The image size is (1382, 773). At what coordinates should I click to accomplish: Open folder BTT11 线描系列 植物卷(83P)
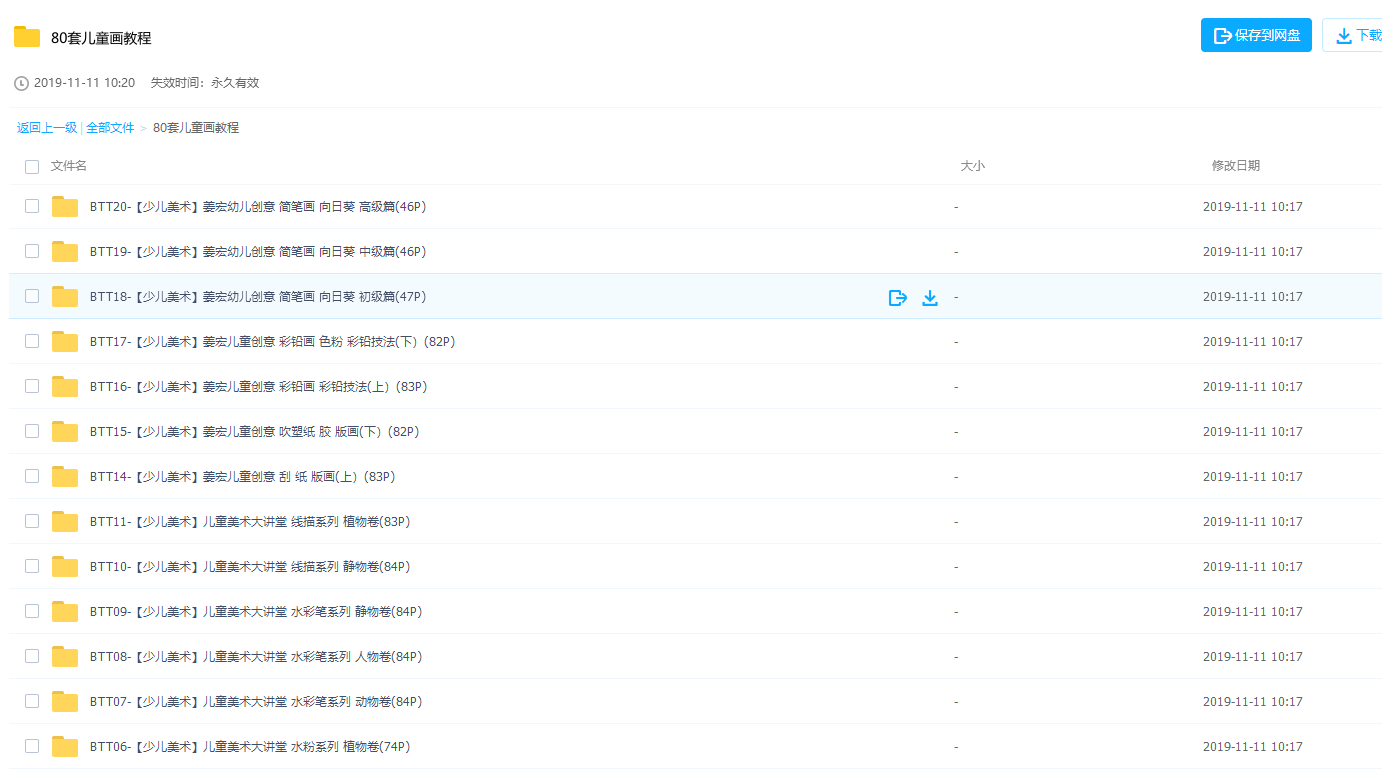(x=250, y=522)
